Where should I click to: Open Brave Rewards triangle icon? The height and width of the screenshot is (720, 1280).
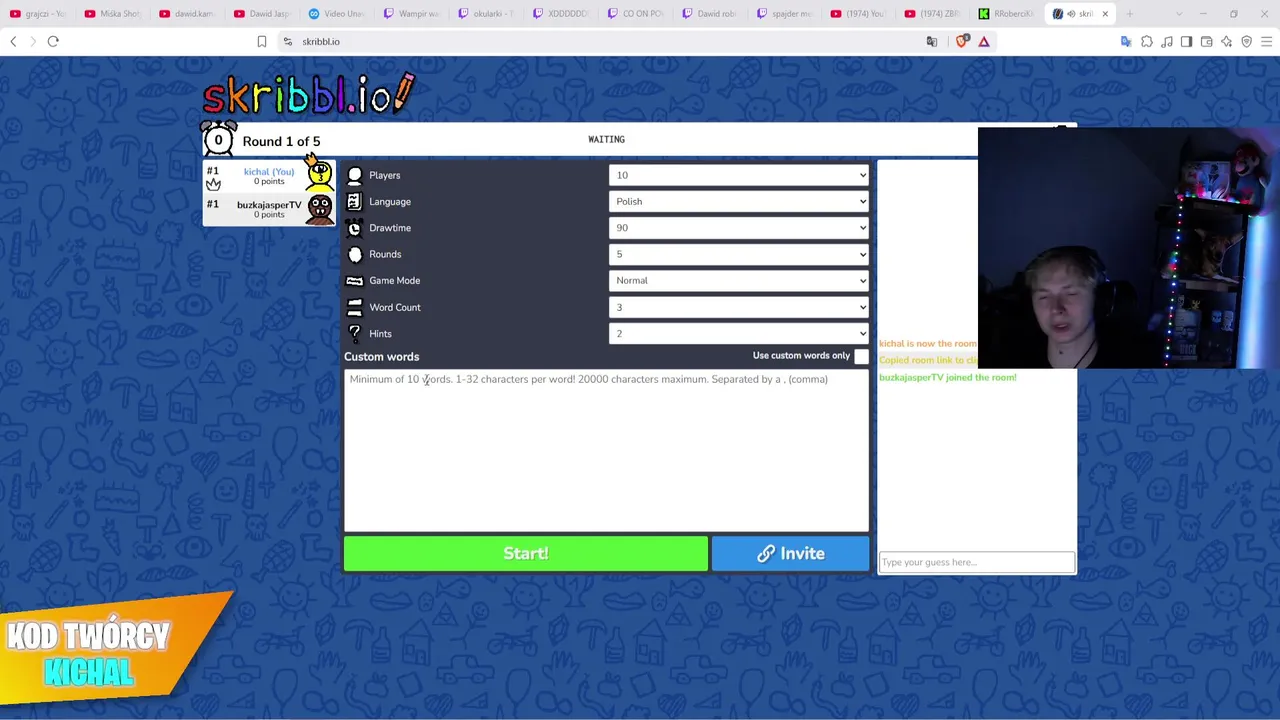point(984,41)
